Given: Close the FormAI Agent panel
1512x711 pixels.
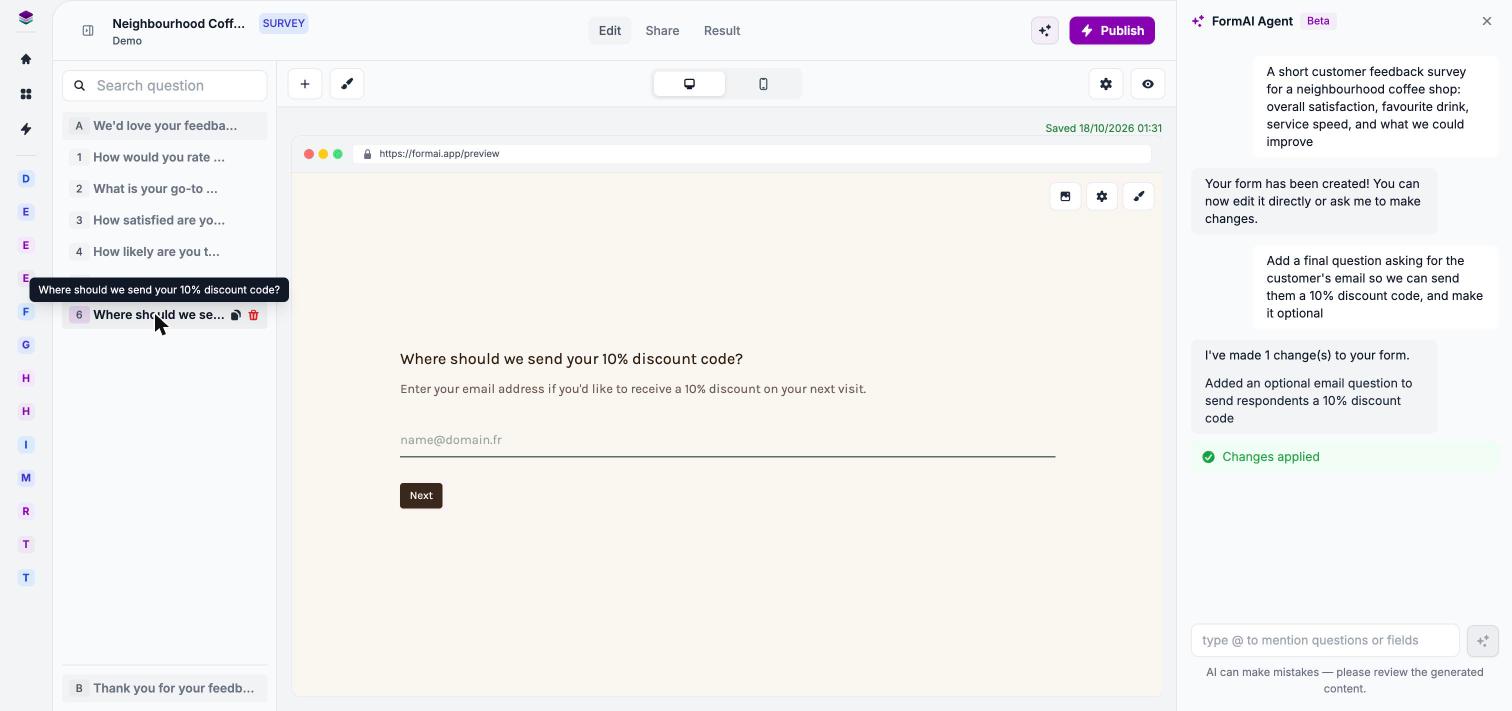Looking at the screenshot, I should [1487, 21].
